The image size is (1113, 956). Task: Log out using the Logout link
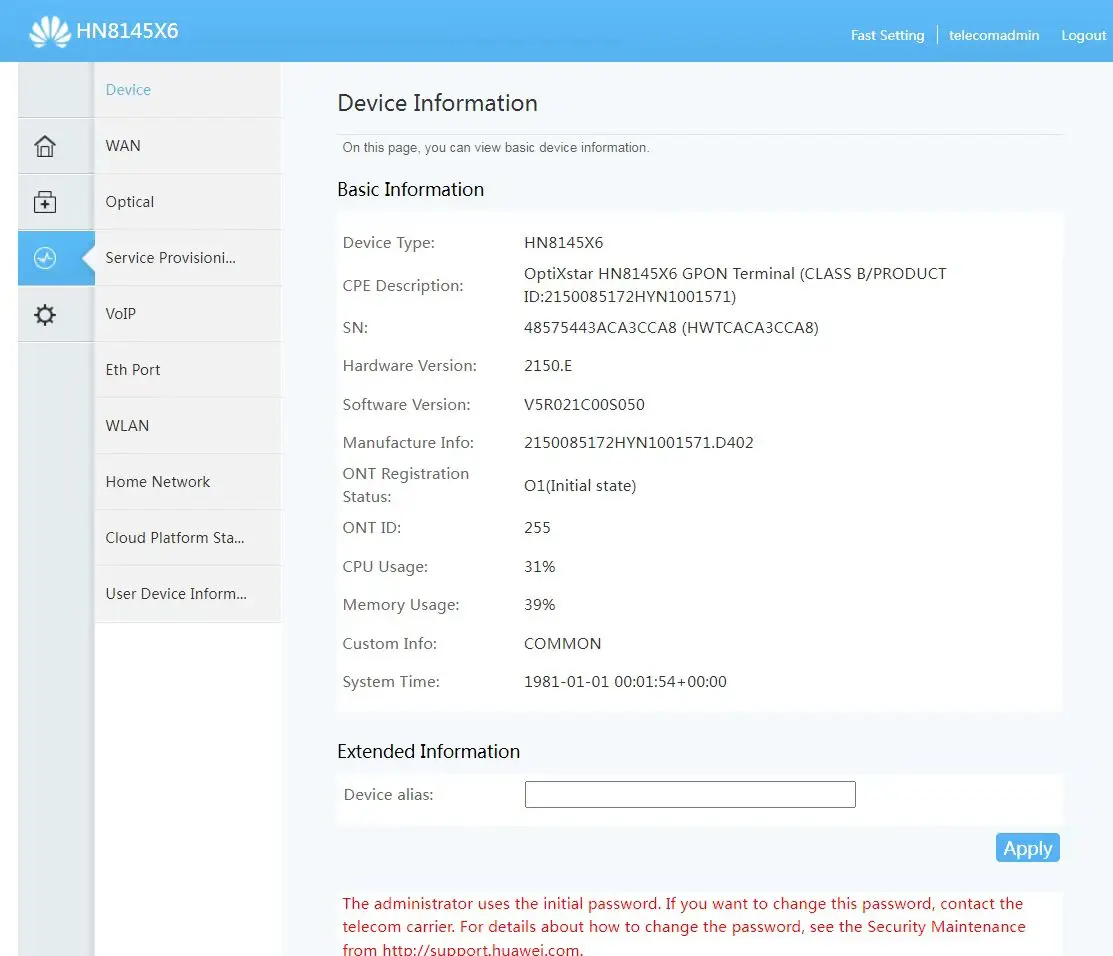tap(1083, 35)
